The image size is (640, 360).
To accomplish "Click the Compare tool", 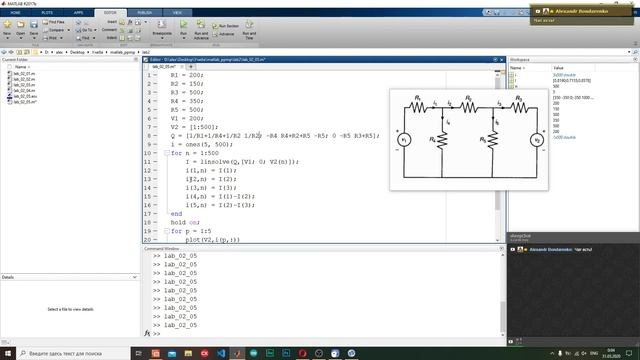I will point(53,30).
